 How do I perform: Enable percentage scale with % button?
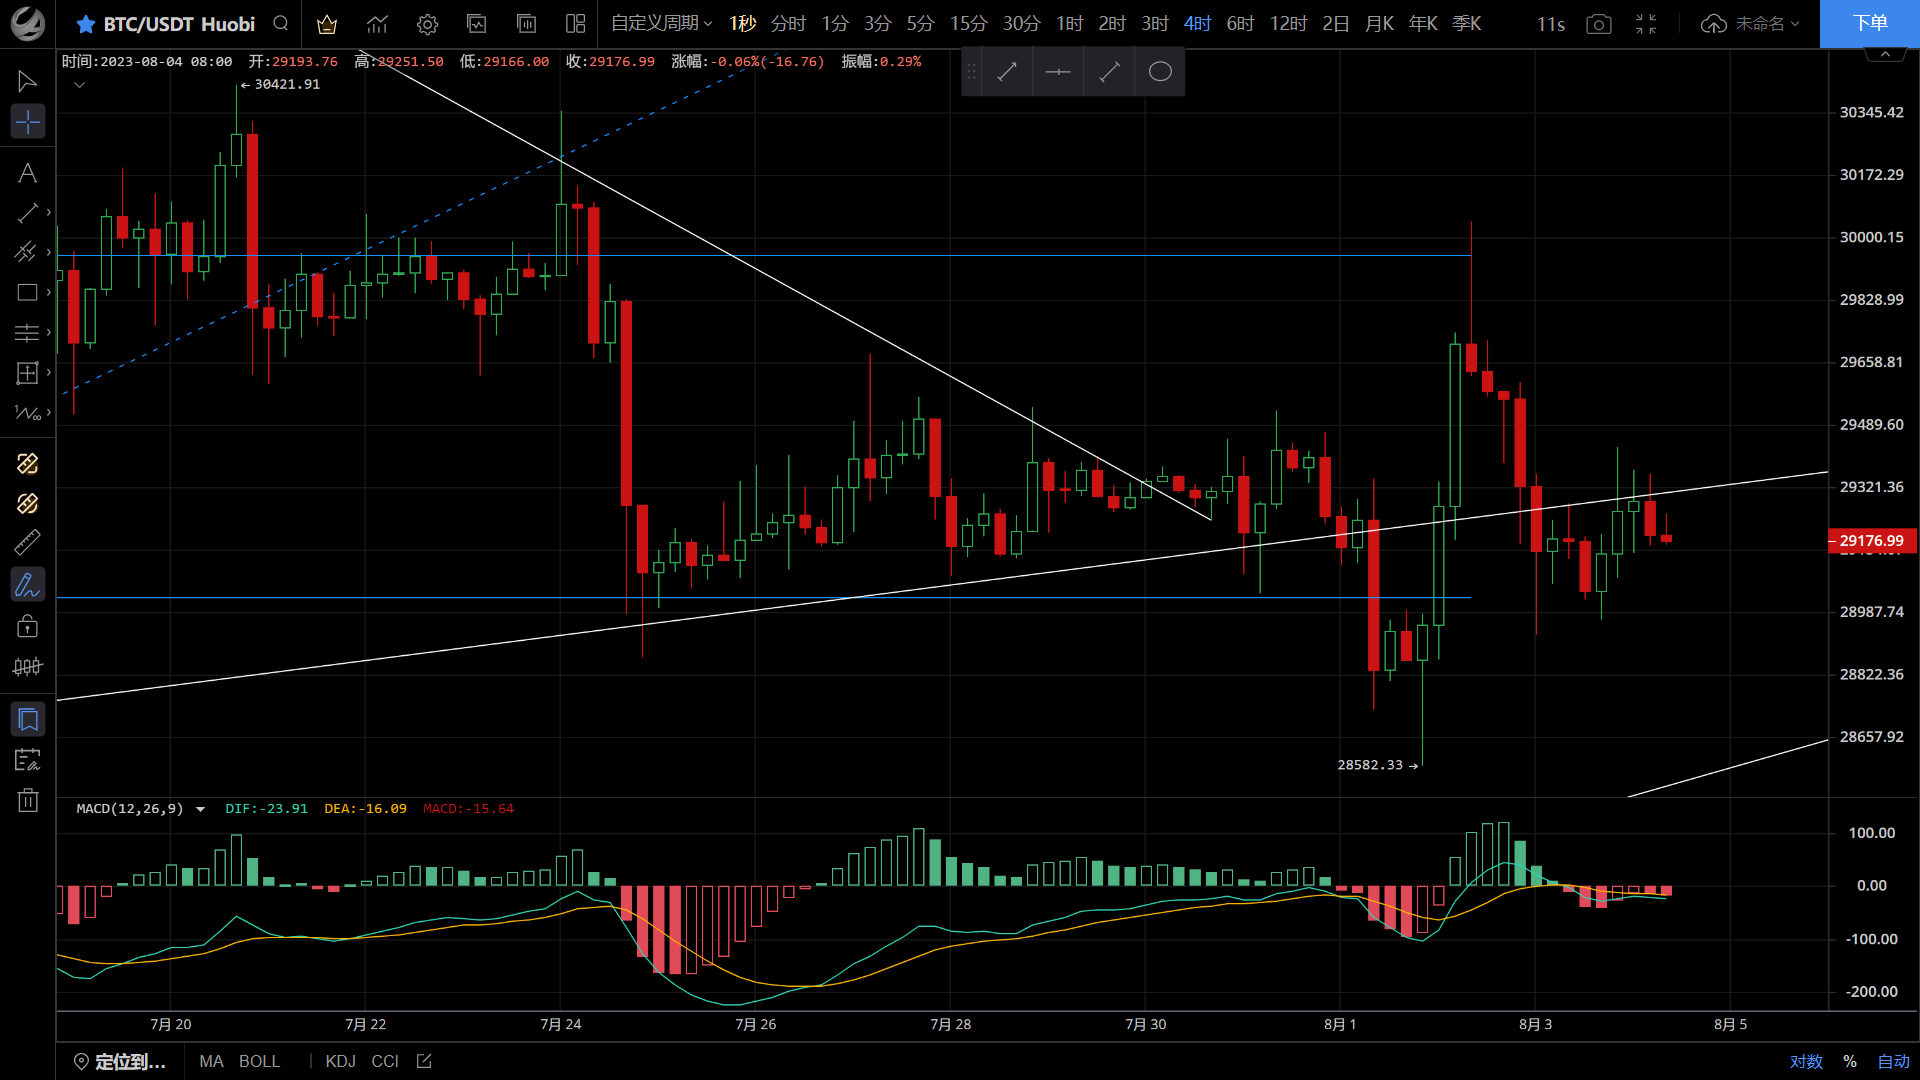click(1849, 1062)
